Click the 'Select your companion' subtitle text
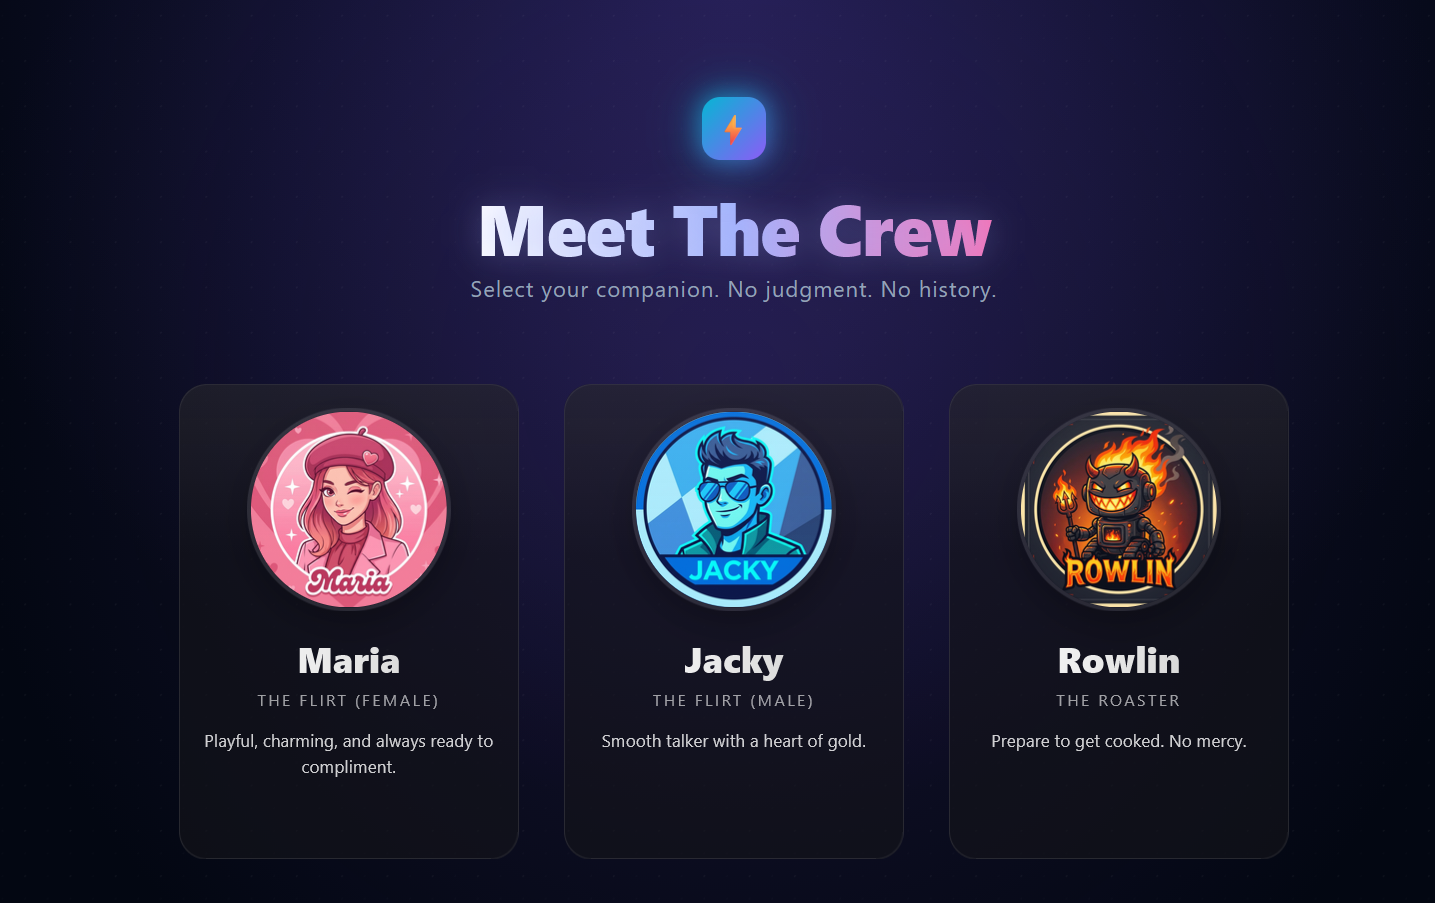Screen dimensions: 1435x903 click(733, 290)
